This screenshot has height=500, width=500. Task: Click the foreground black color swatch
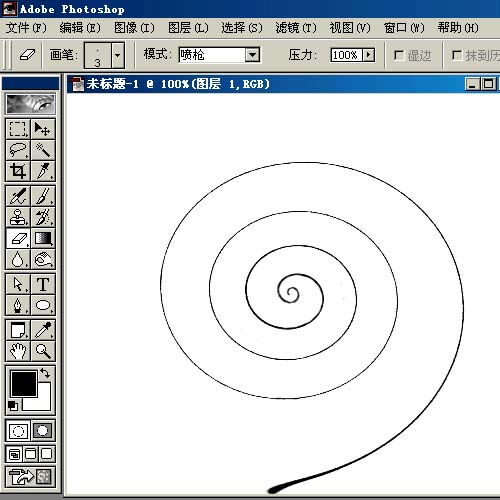coord(24,384)
